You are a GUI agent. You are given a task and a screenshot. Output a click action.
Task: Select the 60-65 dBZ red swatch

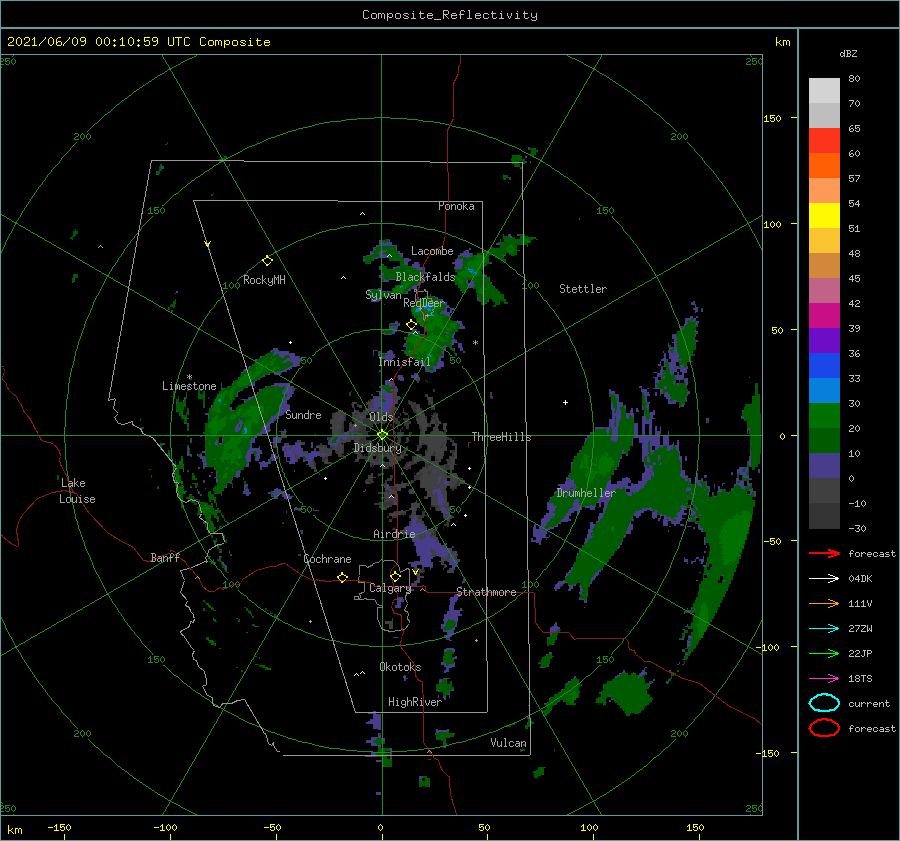pyautogui.click(x=824, y=141)
